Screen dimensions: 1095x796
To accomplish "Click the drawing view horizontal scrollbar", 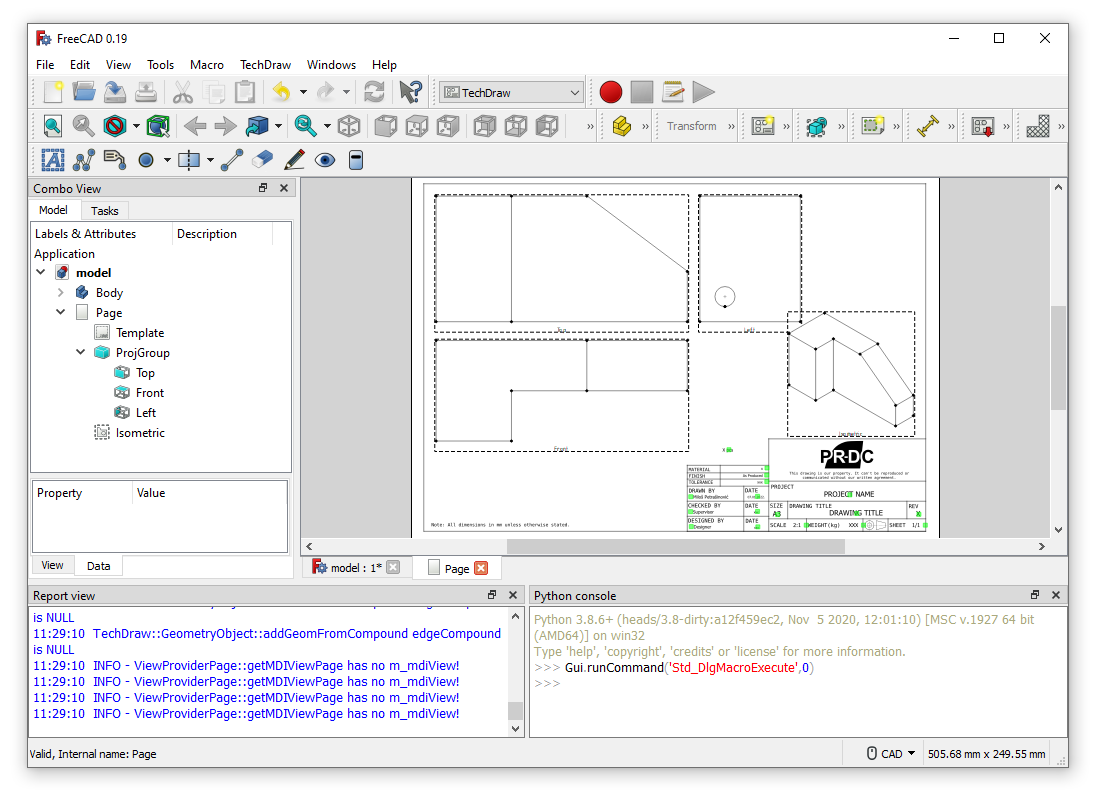I will click(675, 546).
